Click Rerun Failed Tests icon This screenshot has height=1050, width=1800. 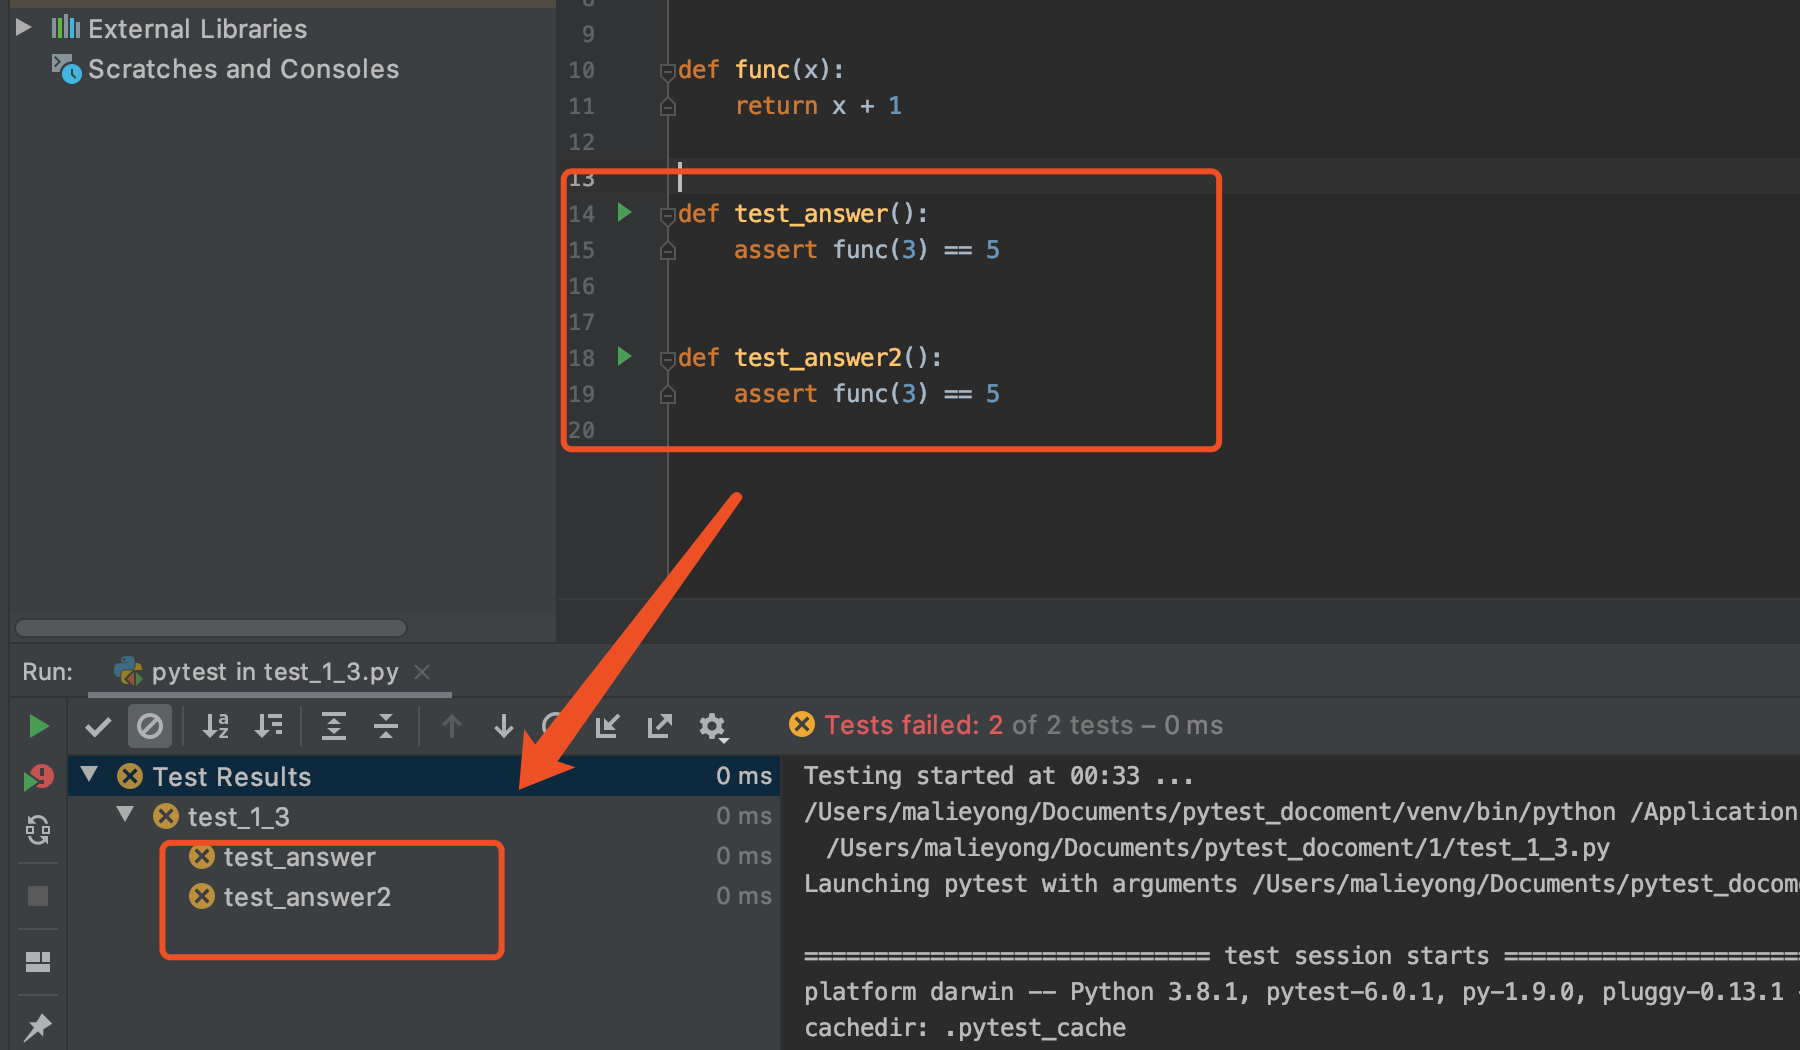tap(38, 777)
